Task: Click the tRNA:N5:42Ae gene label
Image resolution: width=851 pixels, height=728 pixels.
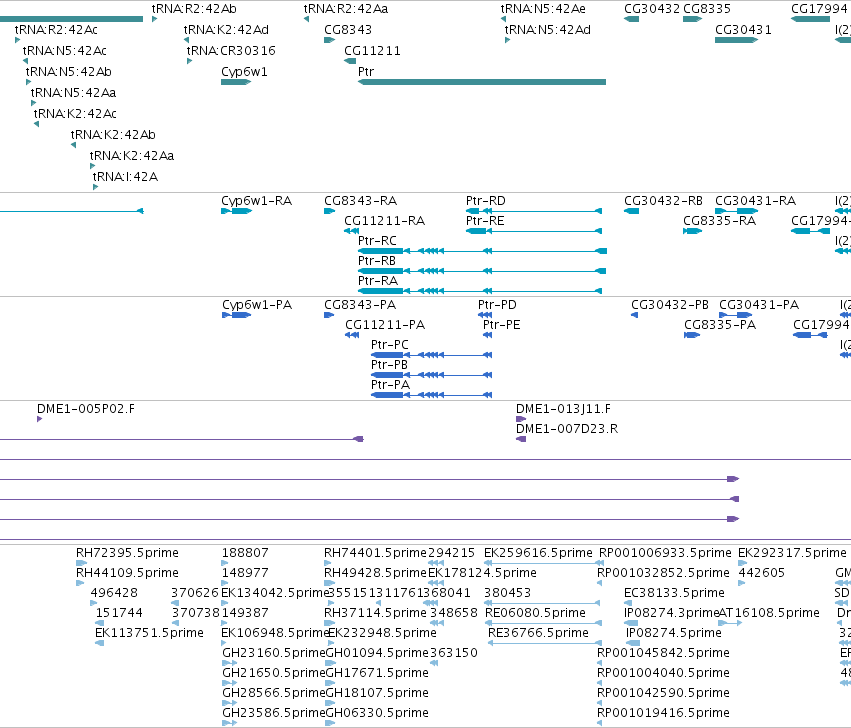Action: click(x=543, y=9)
